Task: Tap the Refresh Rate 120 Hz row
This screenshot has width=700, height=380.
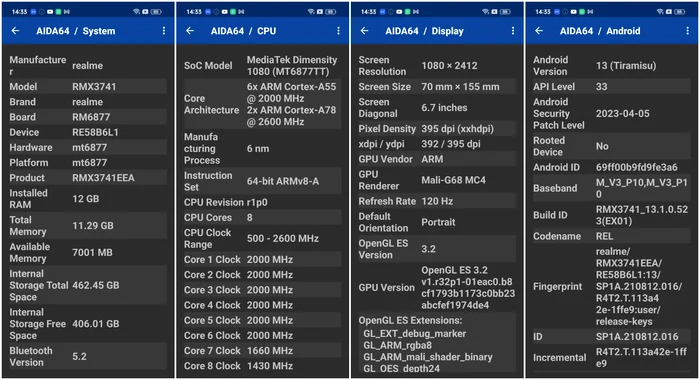Action: pyautogui.click(x=437, y=201)
